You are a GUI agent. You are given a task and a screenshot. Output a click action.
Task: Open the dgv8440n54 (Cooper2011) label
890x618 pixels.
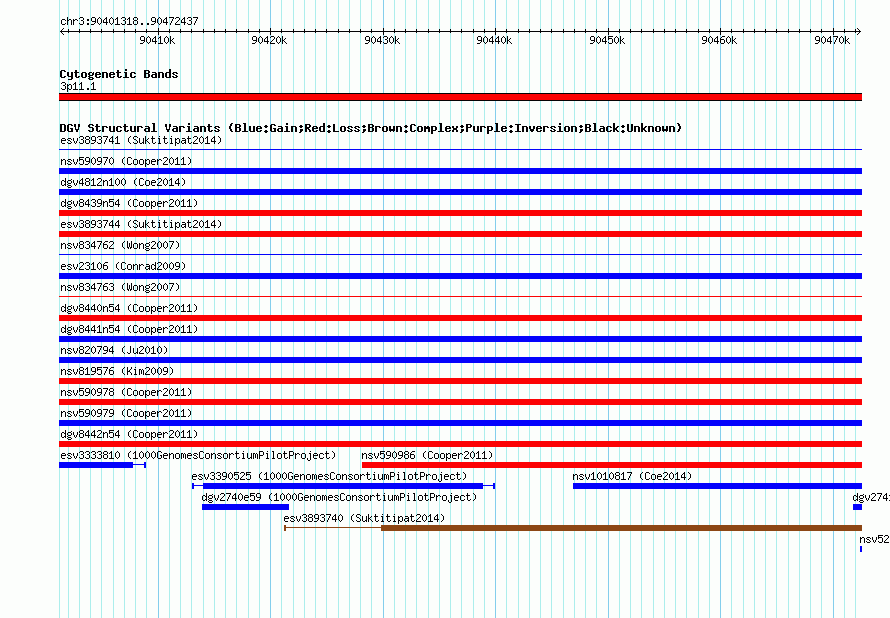[129, 308]
